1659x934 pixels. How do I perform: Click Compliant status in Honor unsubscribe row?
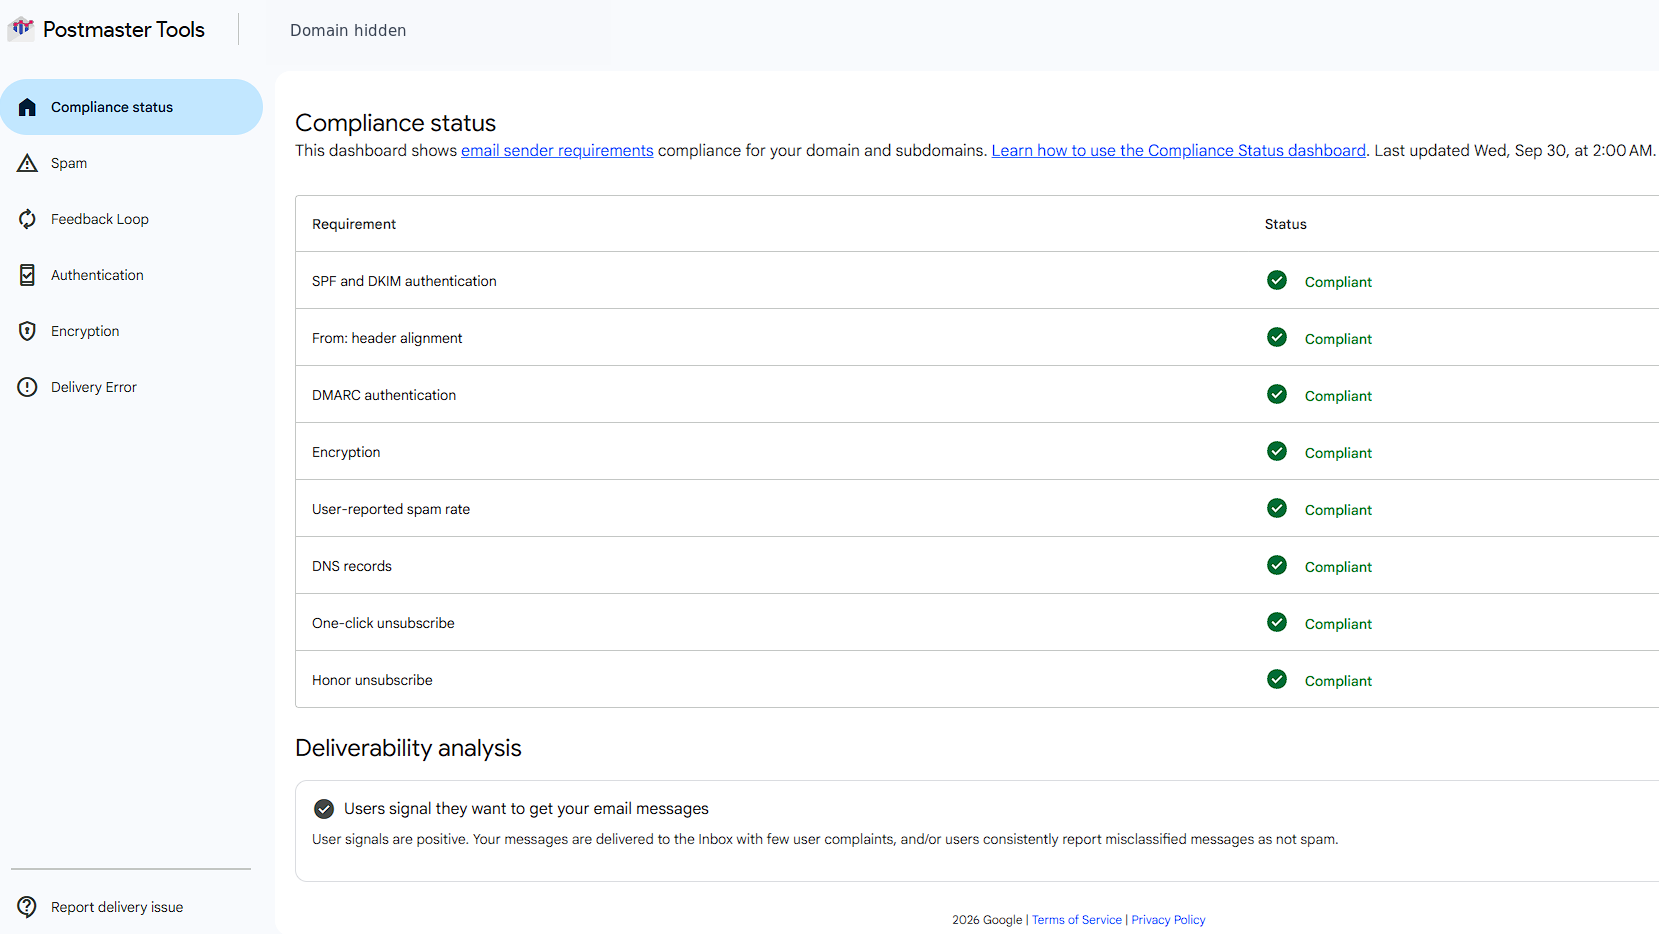(x=1338, y=681)
